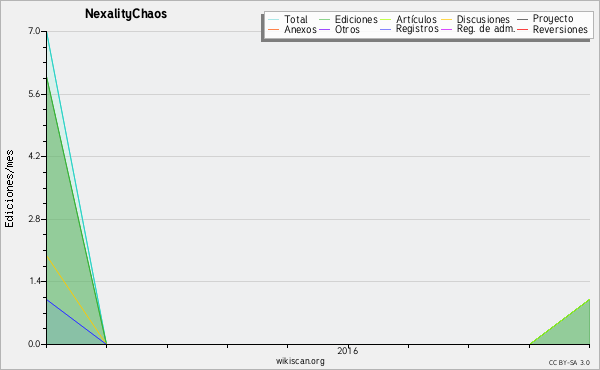600x370 pixels.
Task: Click the Otros legend entry
Action: click(347, 29)
